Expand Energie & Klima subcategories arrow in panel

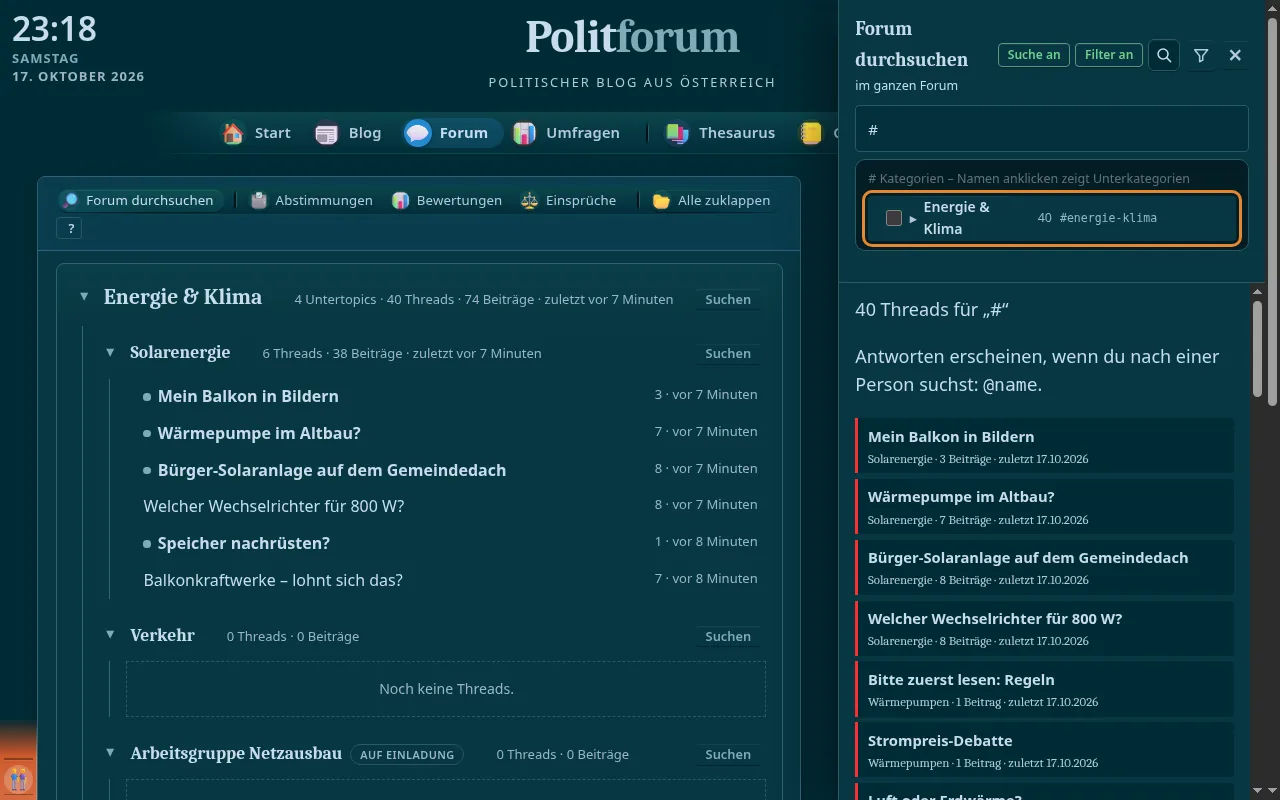(x=913, y=218)
